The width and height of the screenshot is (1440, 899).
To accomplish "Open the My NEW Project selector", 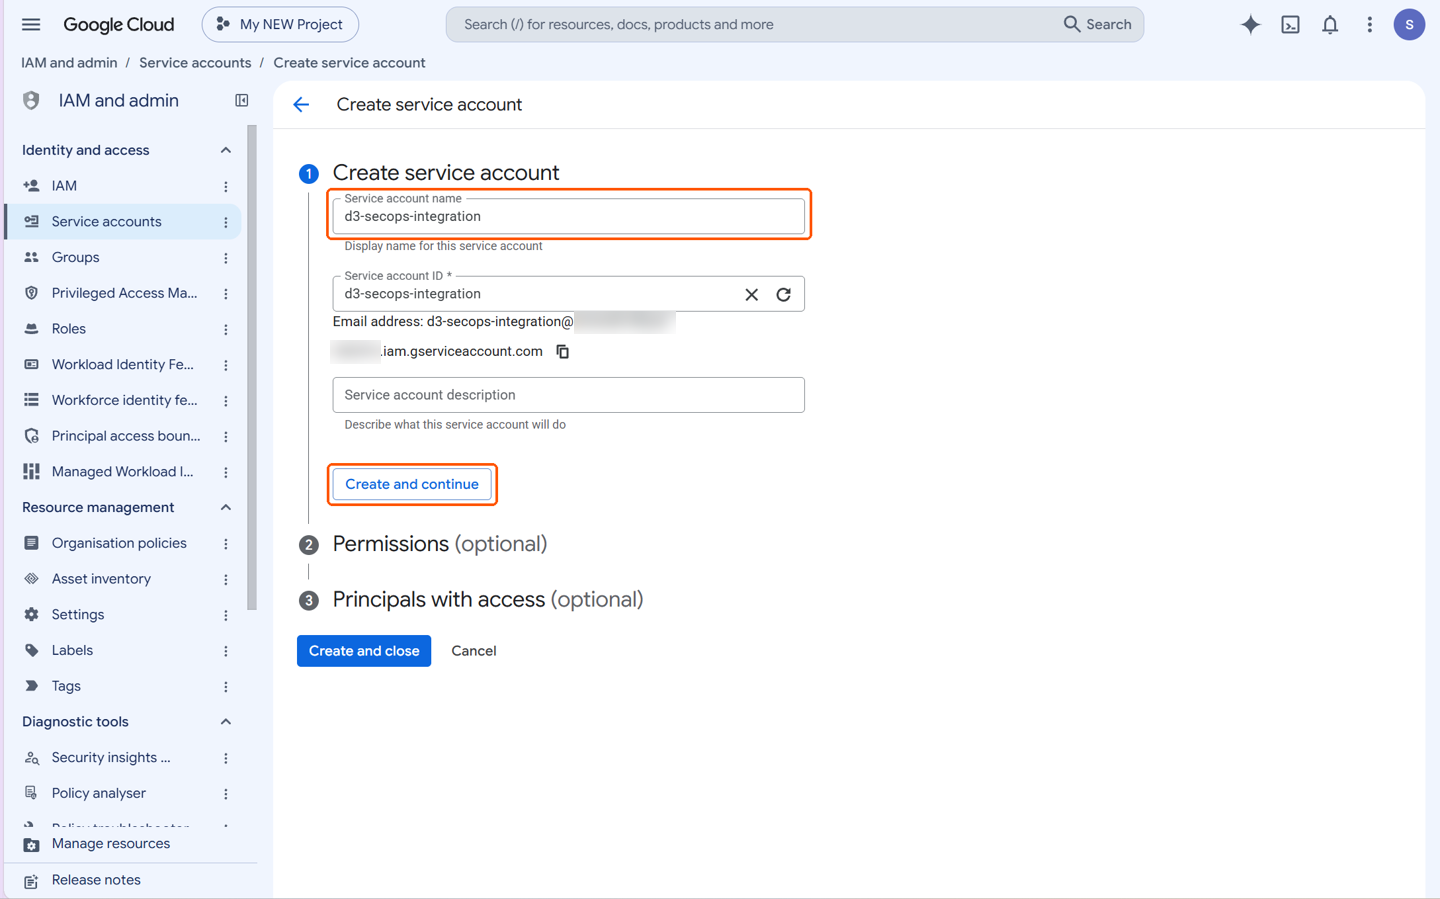I will click(x=280, y=24).
